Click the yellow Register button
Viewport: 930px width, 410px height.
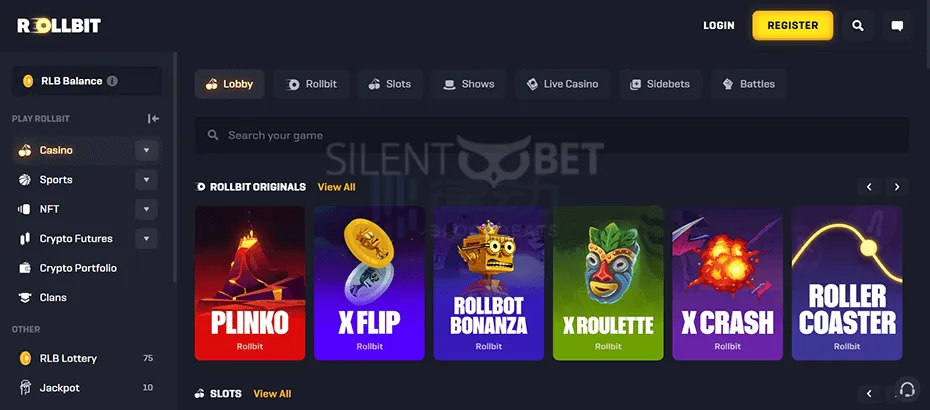[792, 26]
